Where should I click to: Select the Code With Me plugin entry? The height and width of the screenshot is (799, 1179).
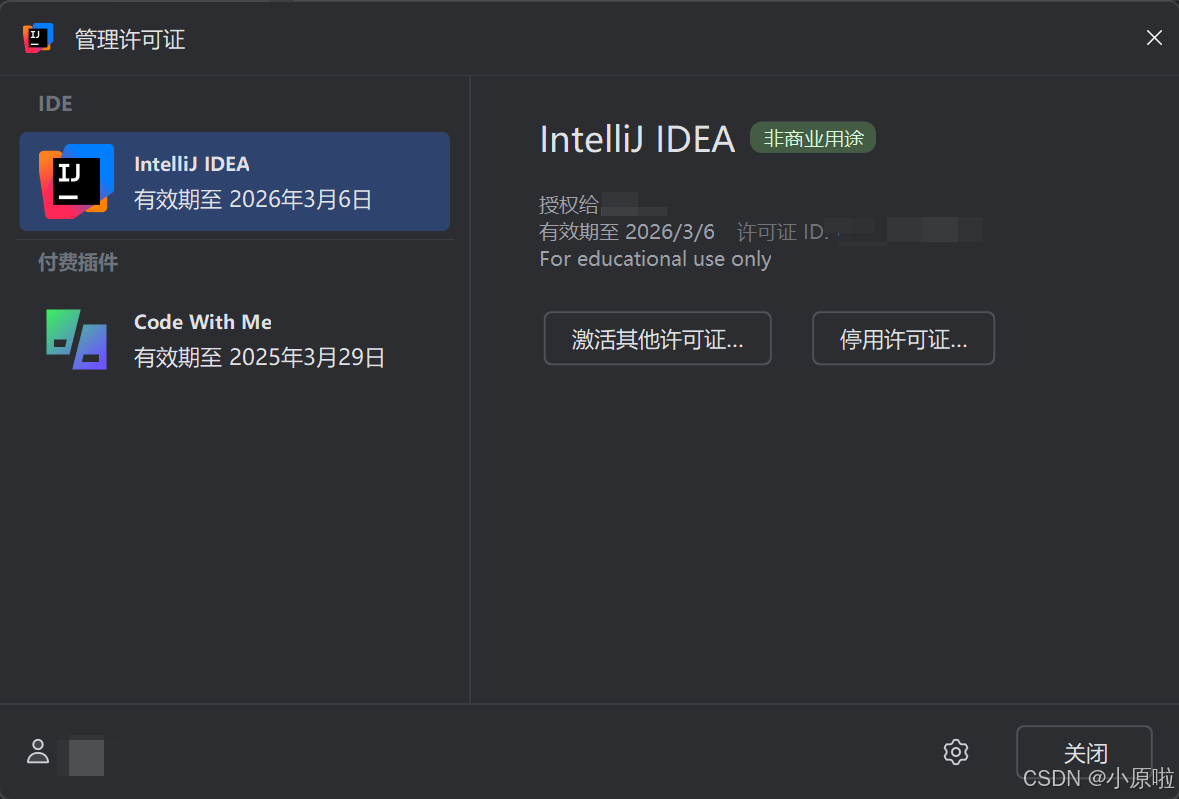click(235, 339)
